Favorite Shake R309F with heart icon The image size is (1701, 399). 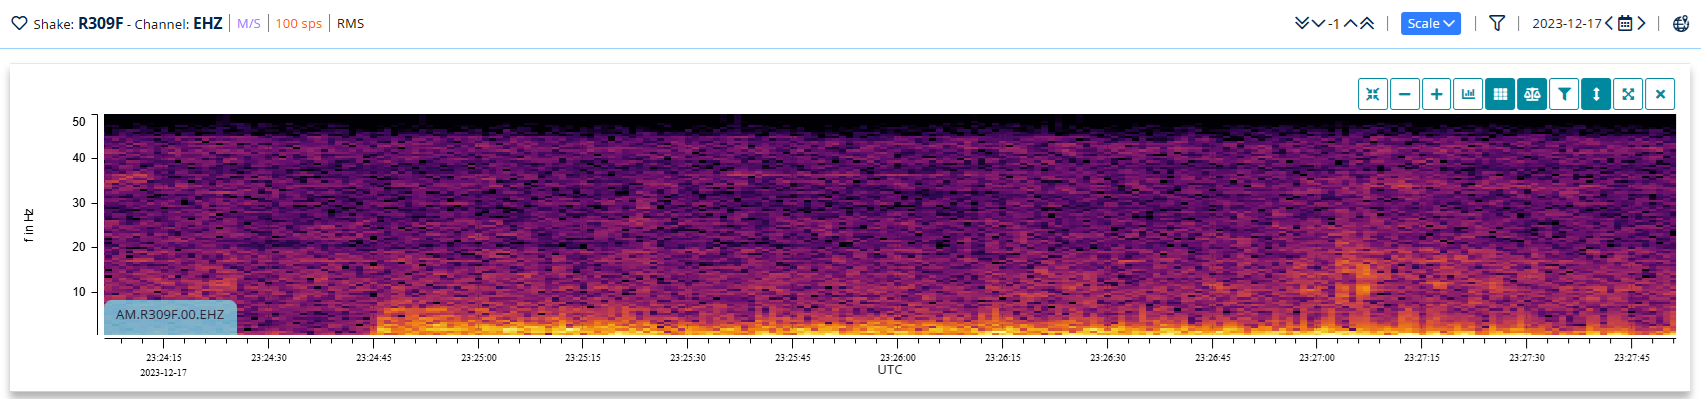click(x=19, y=23)
